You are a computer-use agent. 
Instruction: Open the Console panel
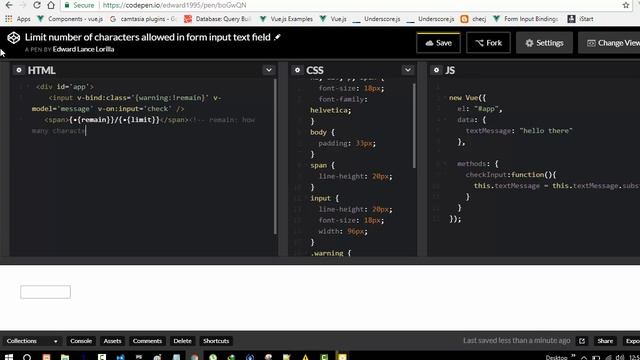[81, 341]
